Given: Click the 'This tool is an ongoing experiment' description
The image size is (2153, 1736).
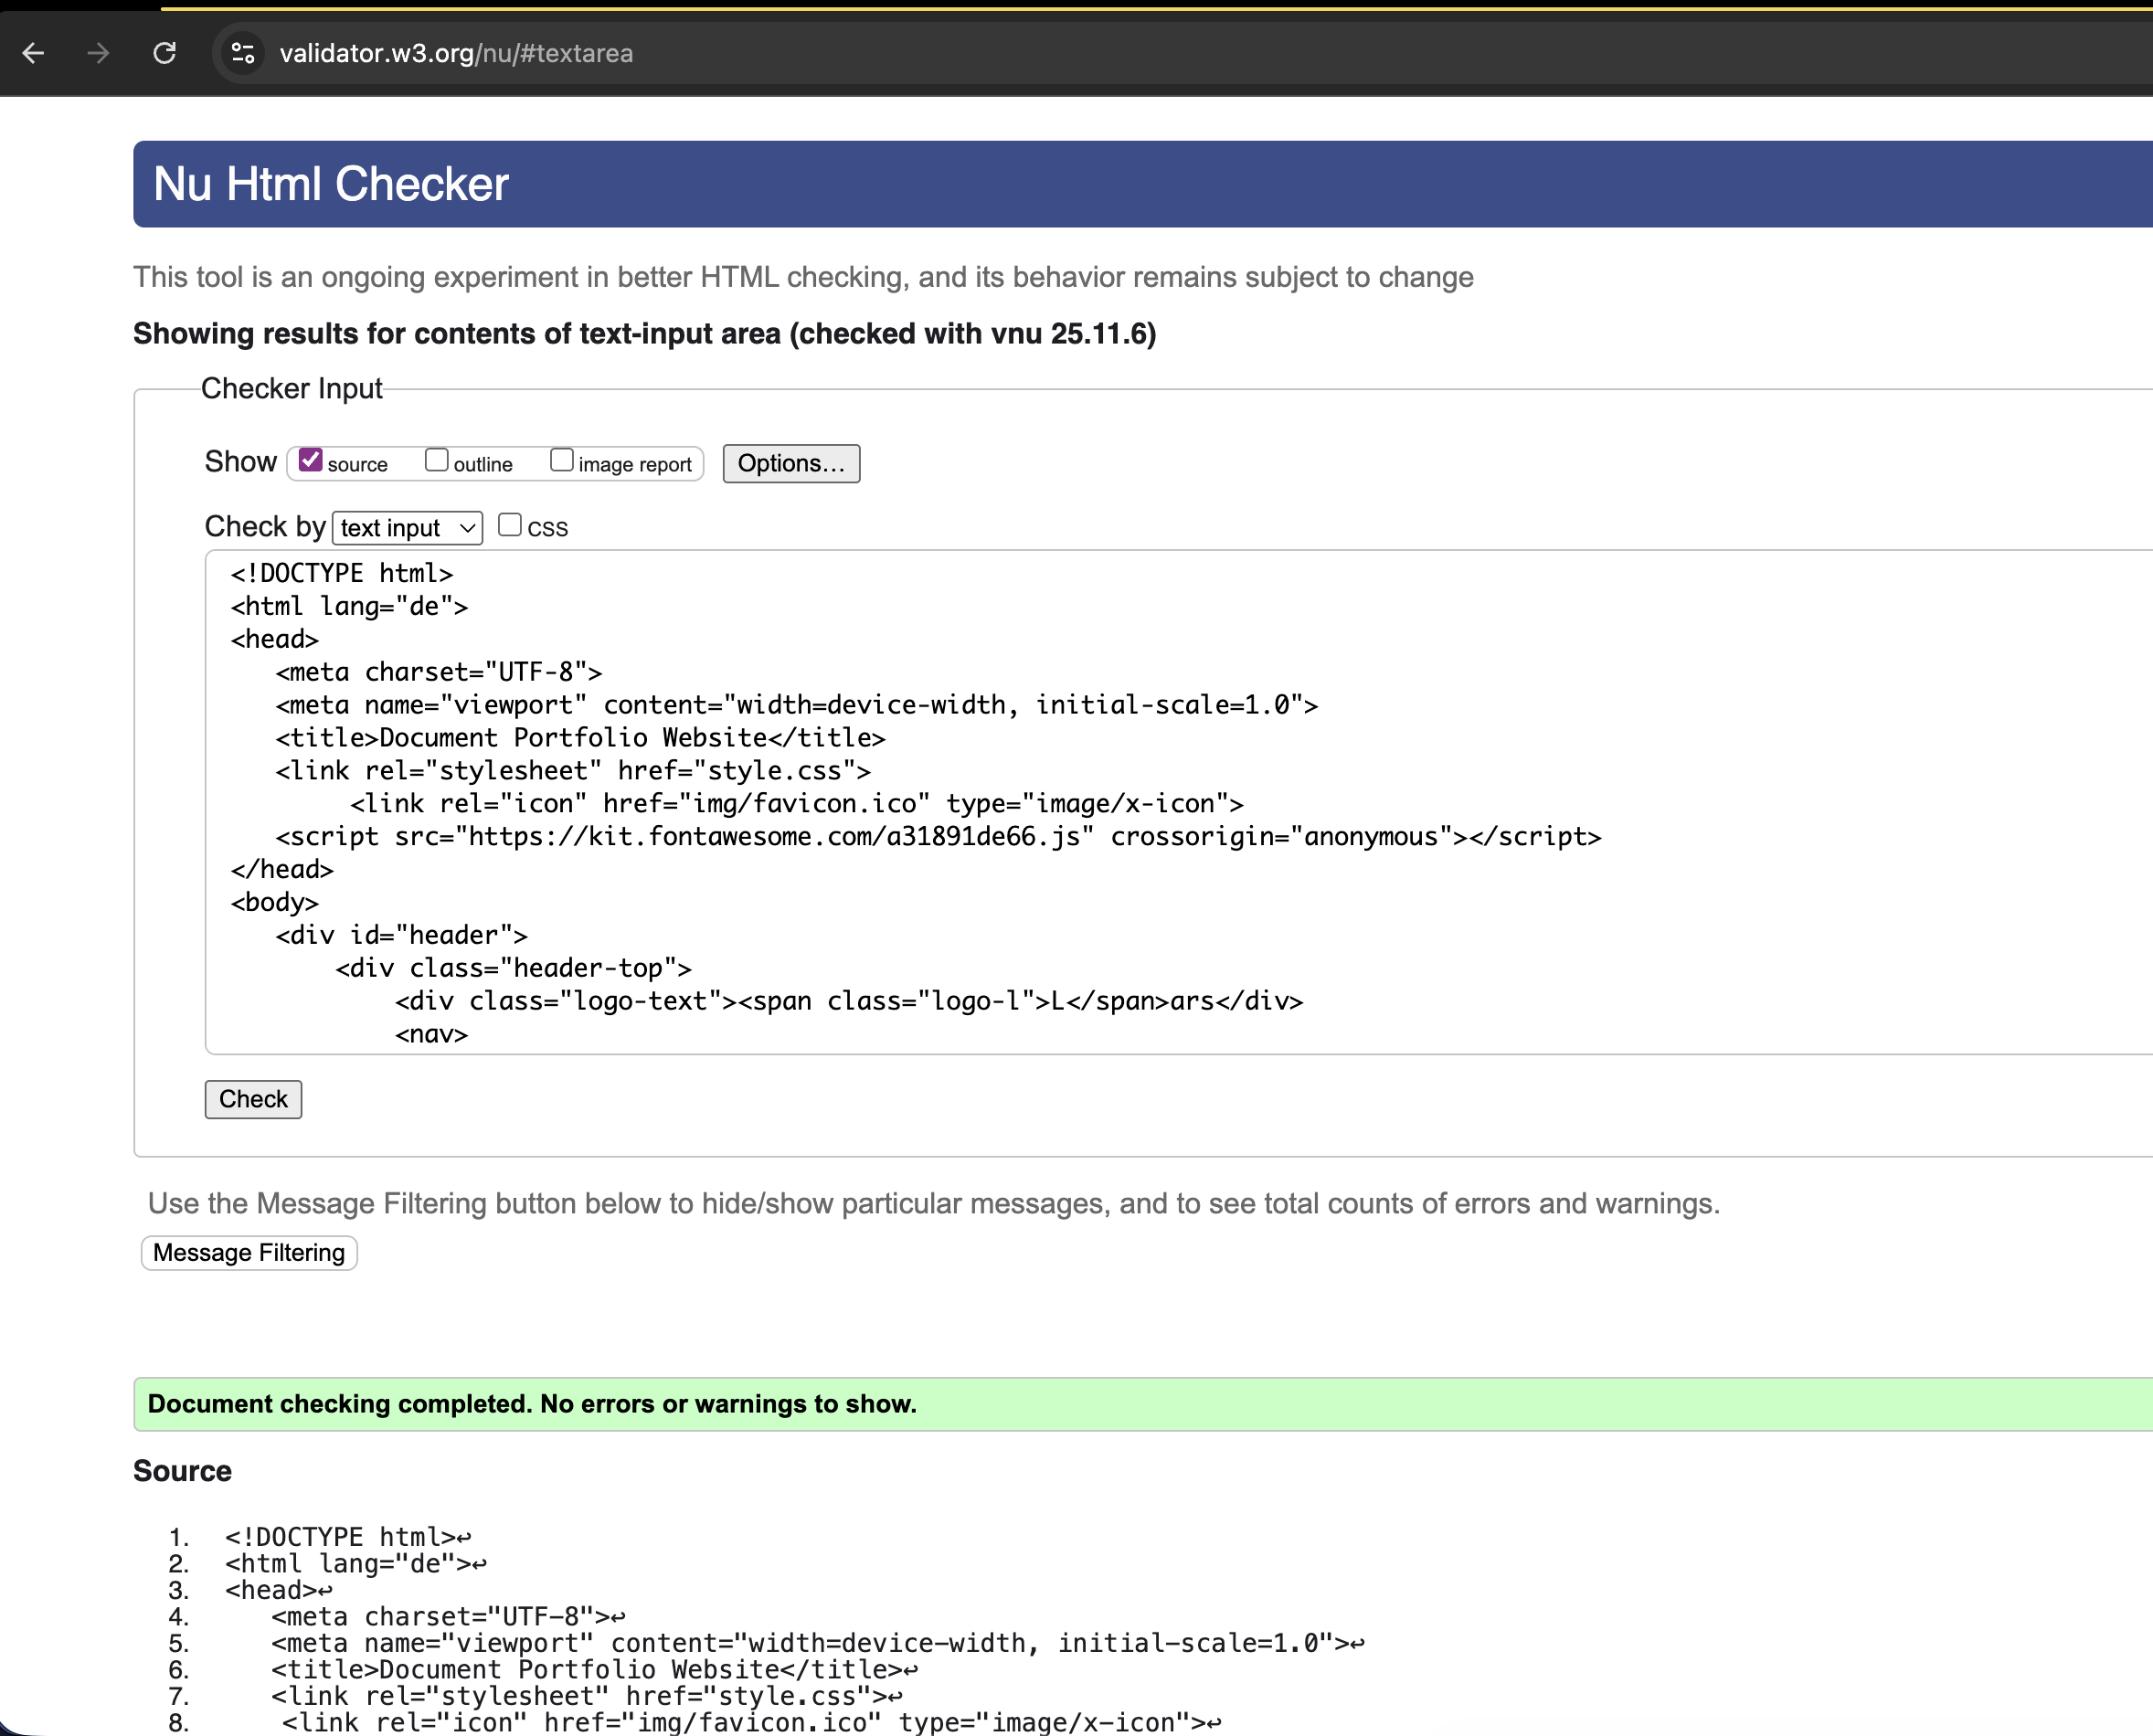Looking at the screenshot, I should click(x=803, y=277).
